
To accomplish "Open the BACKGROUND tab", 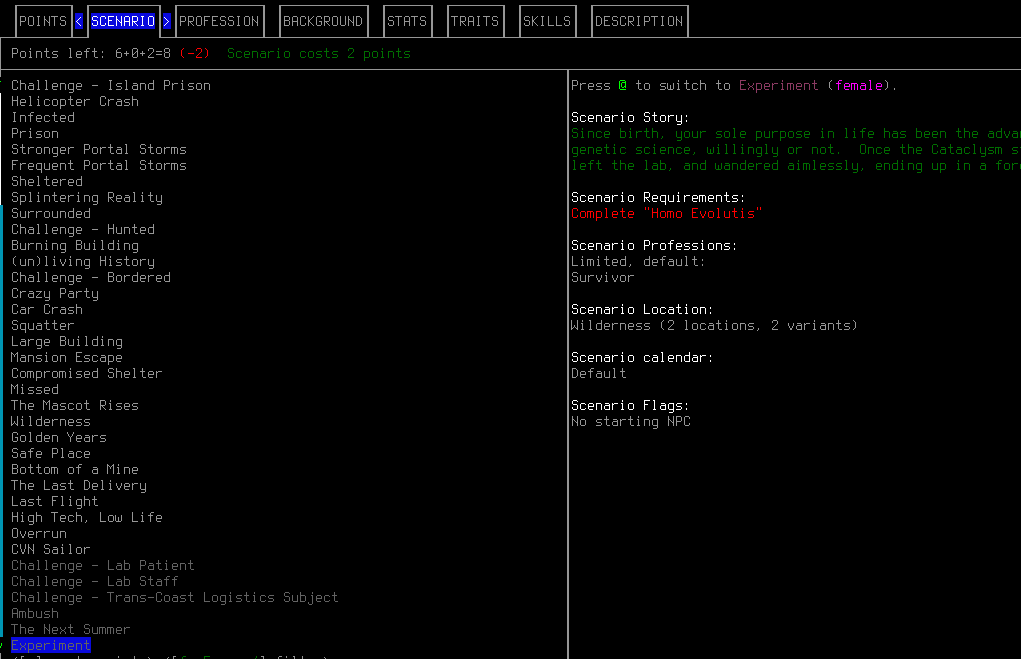I will click(x=323, y=21).
